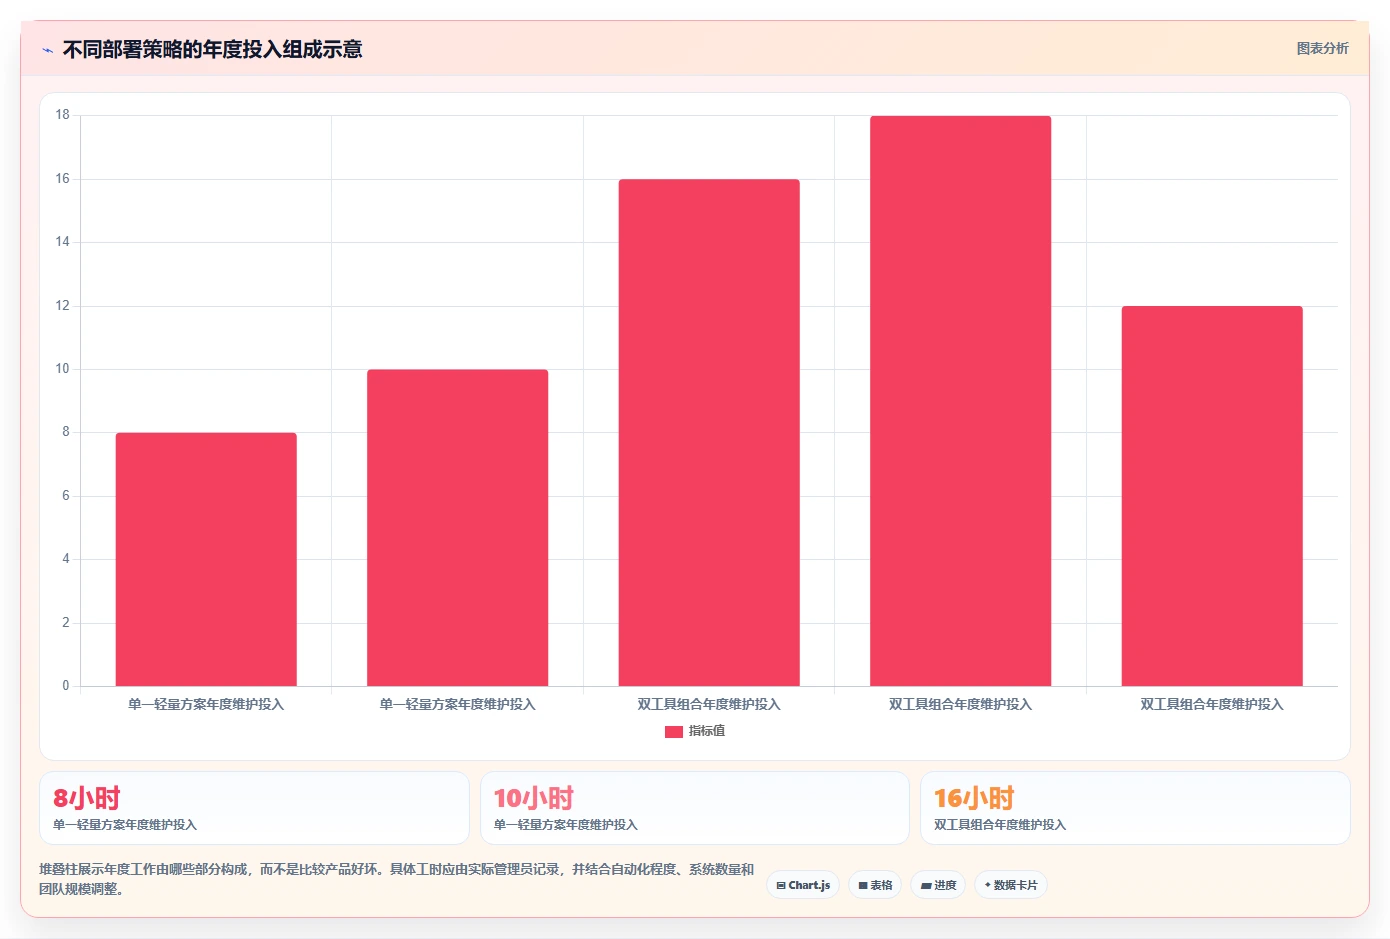Screen dimensions: 1390x939
Task: Open the 8小时 stat card value
Action: [87, 798]
